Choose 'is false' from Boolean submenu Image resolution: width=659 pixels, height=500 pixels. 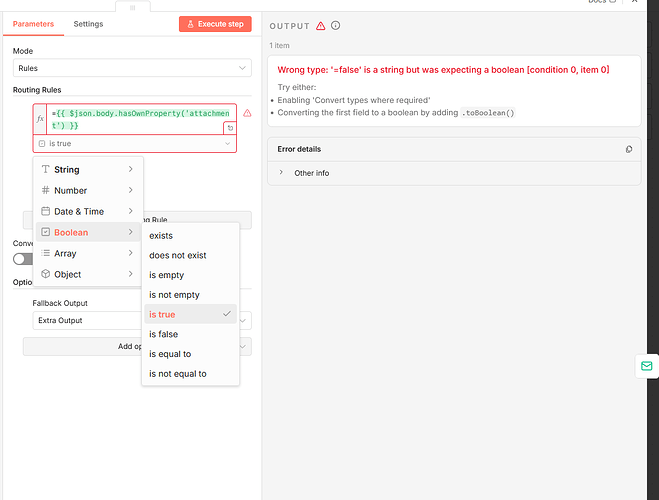point(164,334)
